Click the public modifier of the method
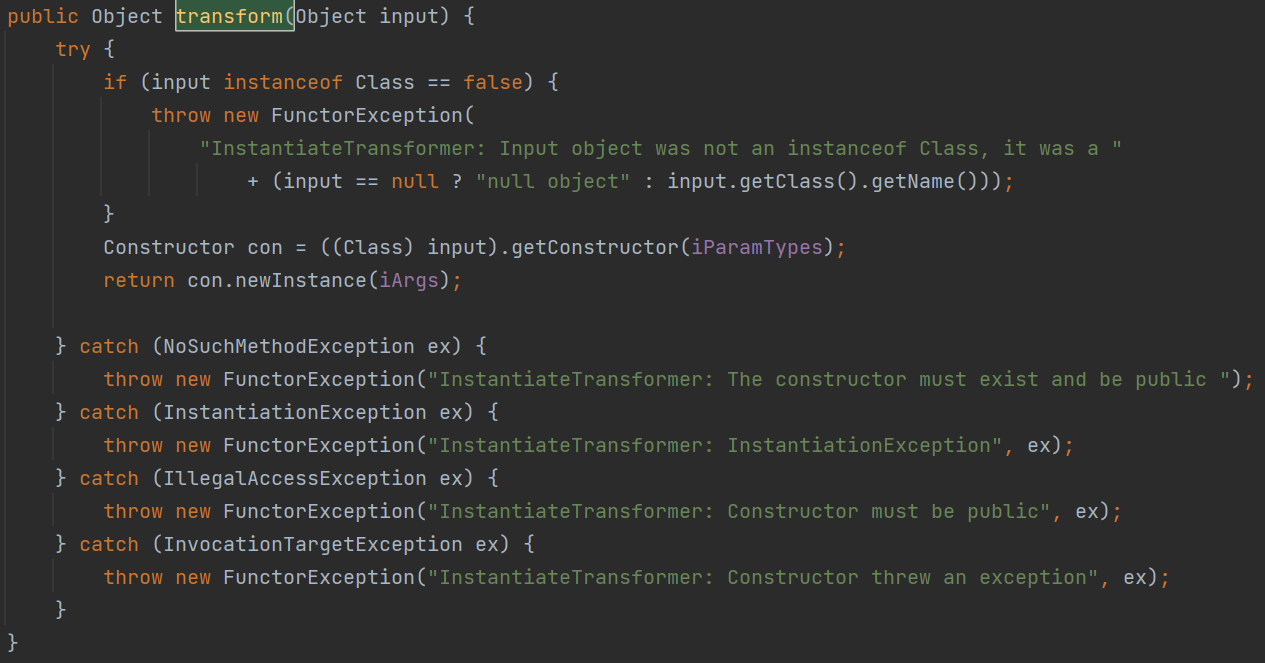This screenshot has width=1265, height=663. pos(43,17)
